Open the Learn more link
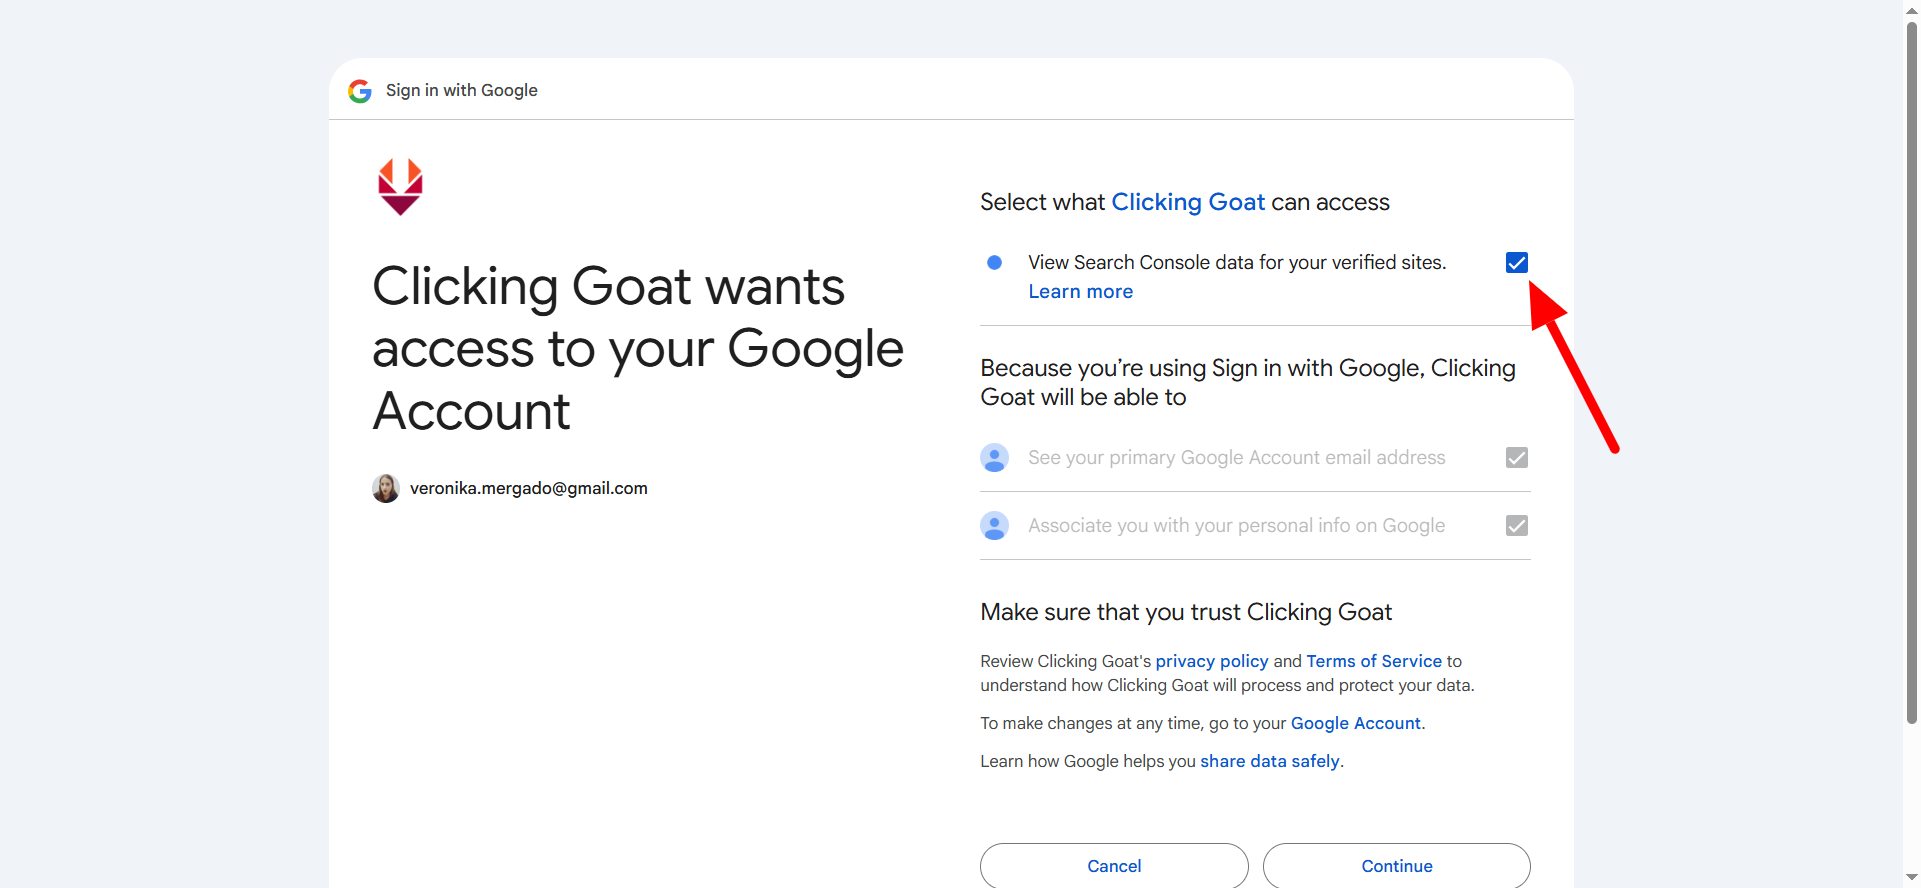Screen dimensions: 1921x888 pos(1080,292)
